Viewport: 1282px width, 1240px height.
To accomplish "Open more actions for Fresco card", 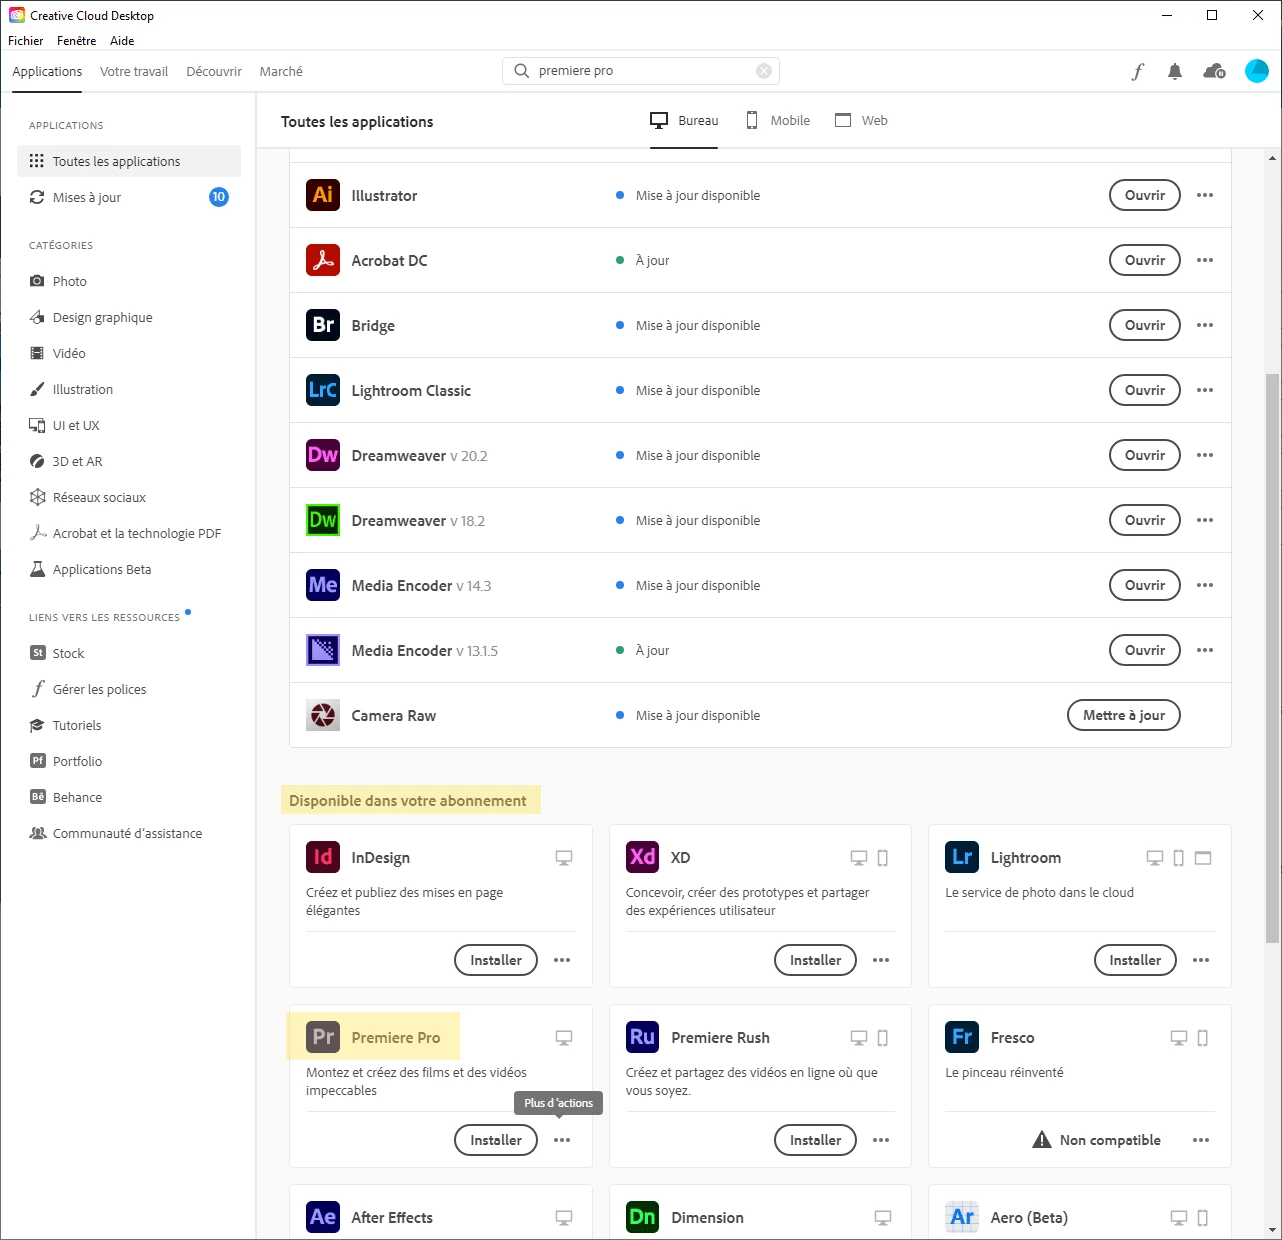I will tap(1201, 1140).
